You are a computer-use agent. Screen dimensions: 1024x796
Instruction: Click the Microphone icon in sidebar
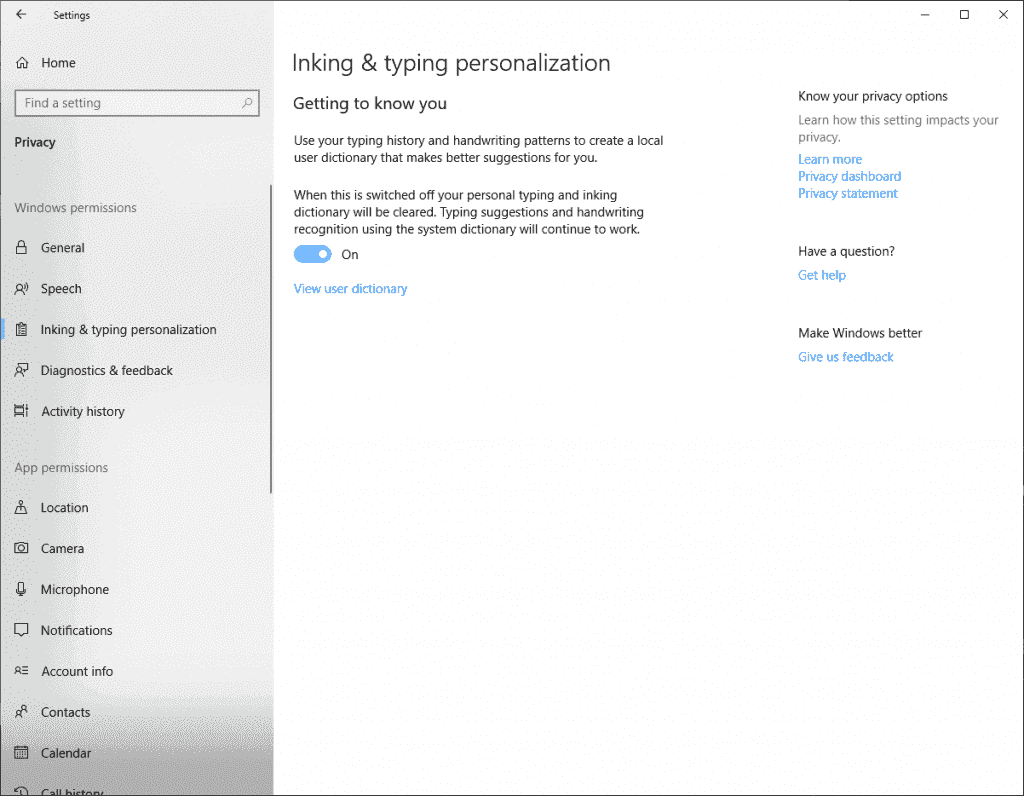(x=22, y=589)
